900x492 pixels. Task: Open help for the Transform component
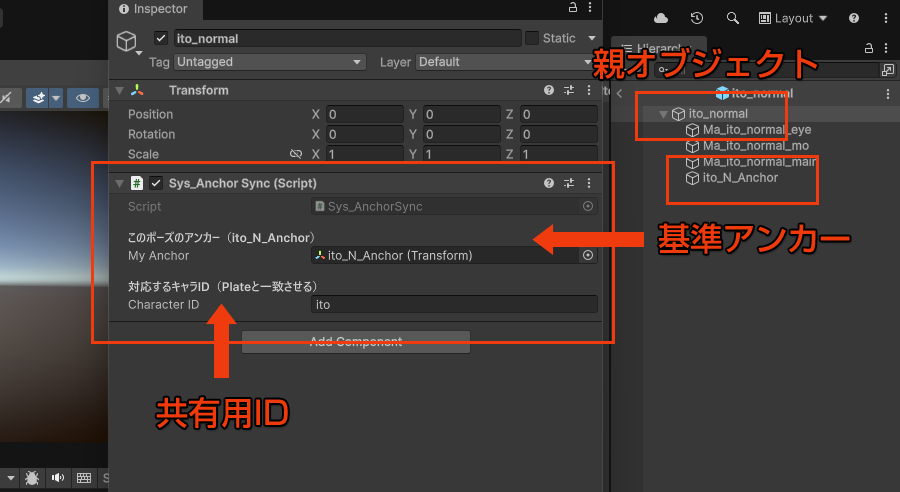point(549,90)
